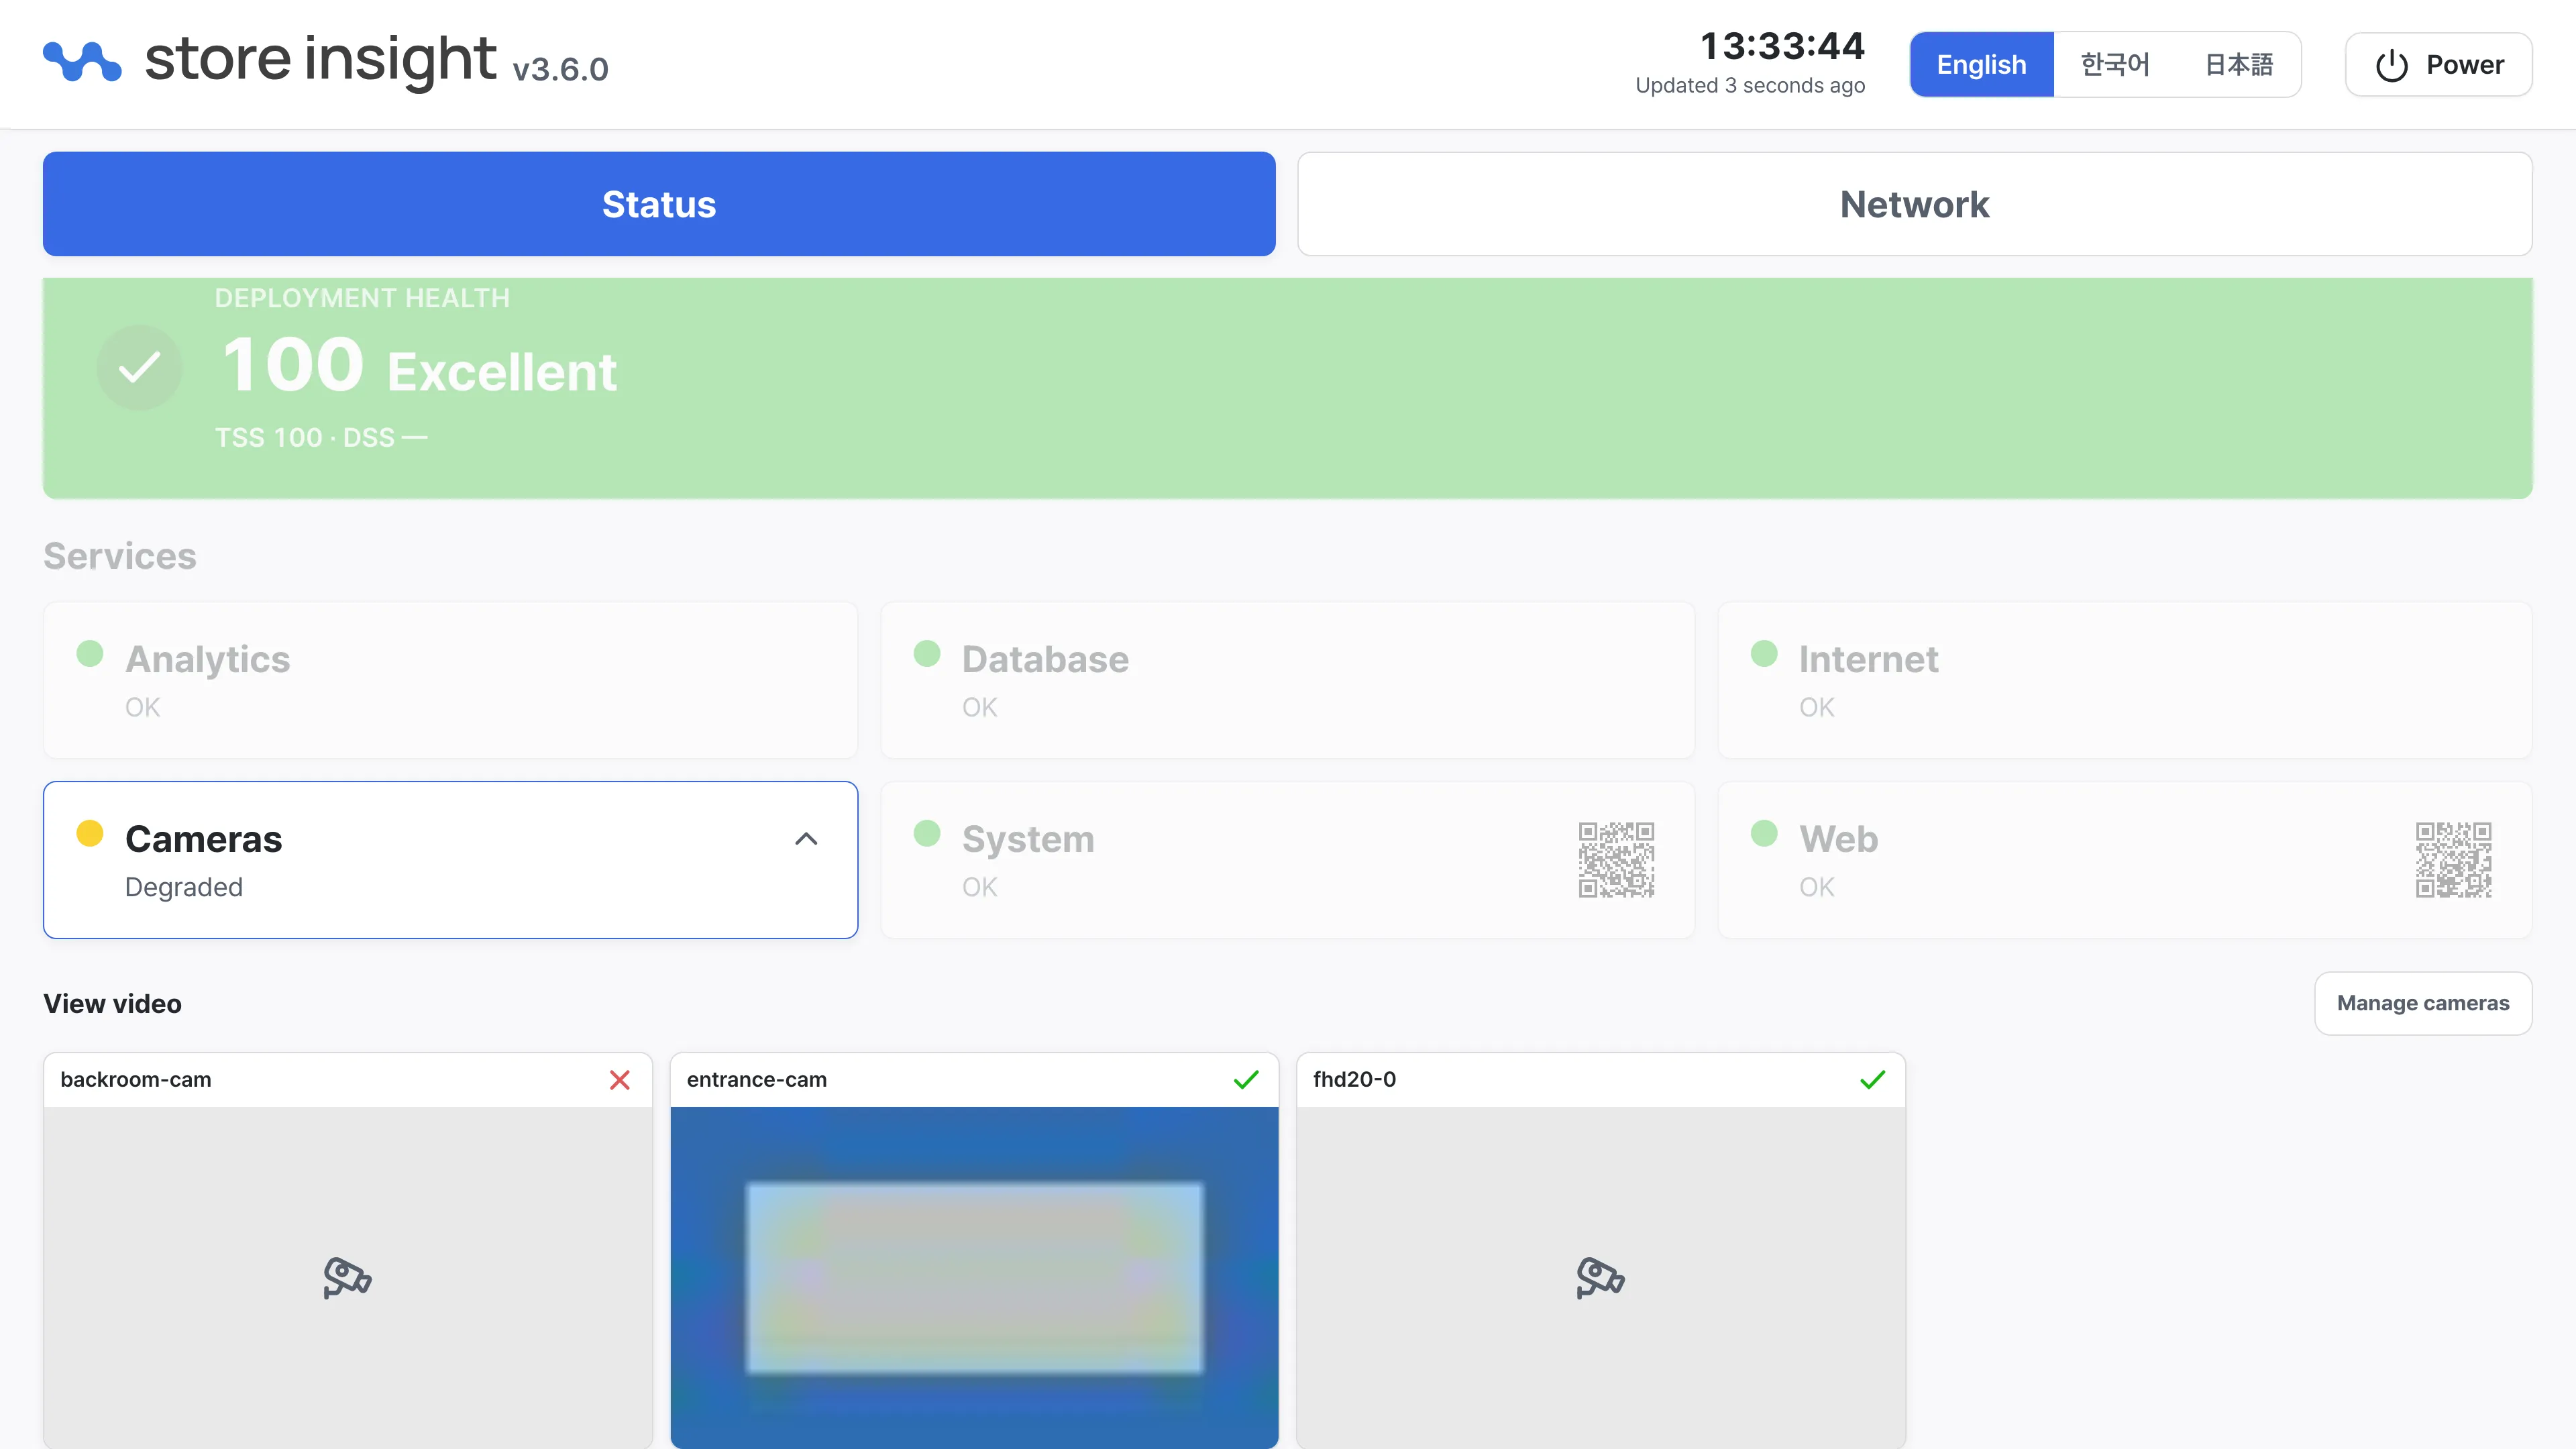
Task: Click the Power button
Action: [x=2438, y=65]
